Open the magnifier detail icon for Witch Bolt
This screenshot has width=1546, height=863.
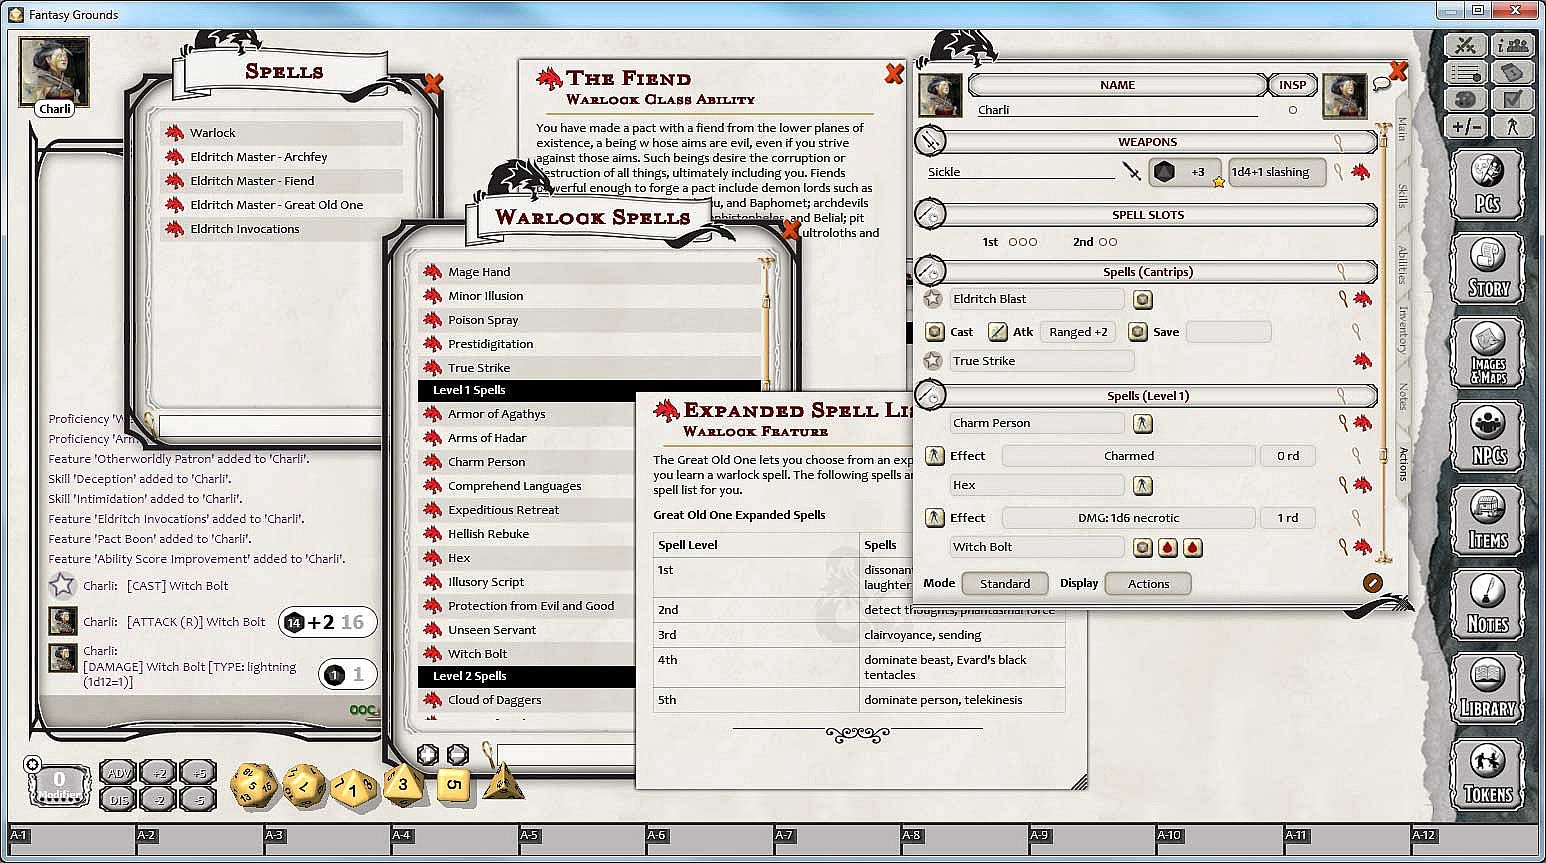(1343, 547)
